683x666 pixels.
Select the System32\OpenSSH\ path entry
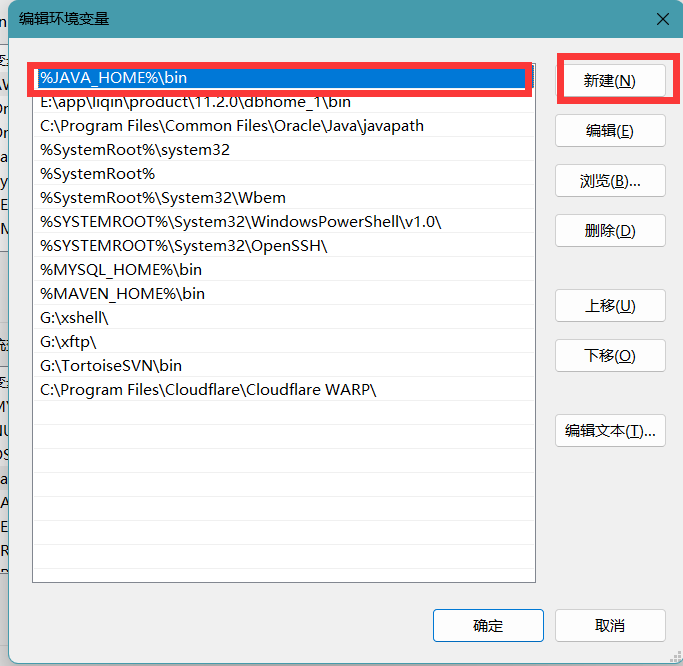coord(284,246)
